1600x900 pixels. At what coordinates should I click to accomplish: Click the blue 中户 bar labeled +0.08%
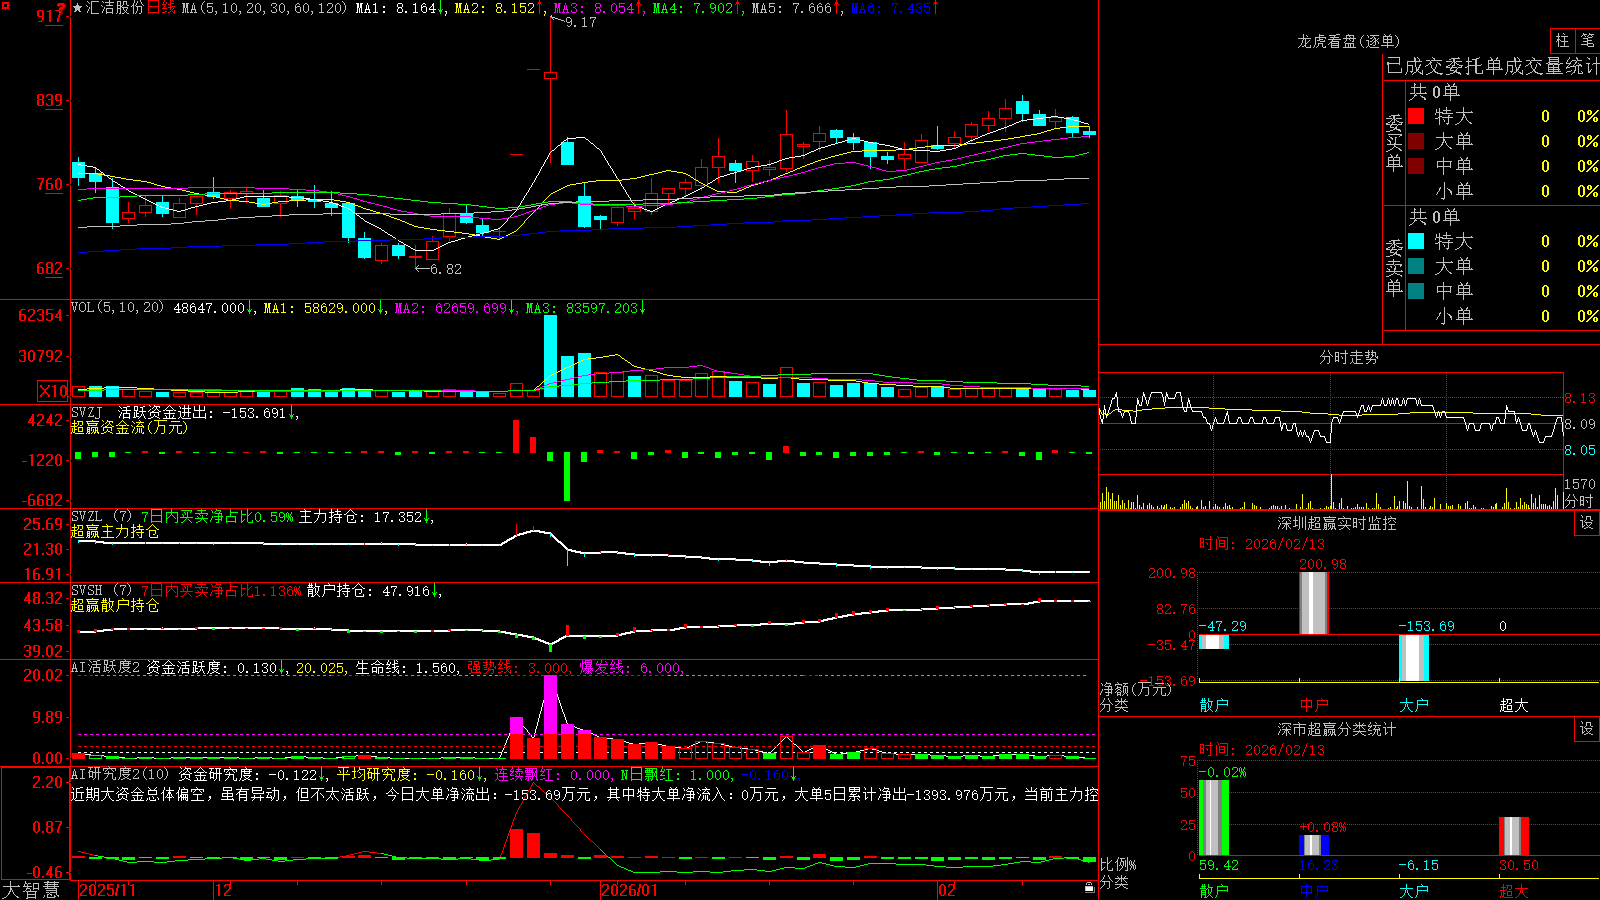(x=1314, y=845)
